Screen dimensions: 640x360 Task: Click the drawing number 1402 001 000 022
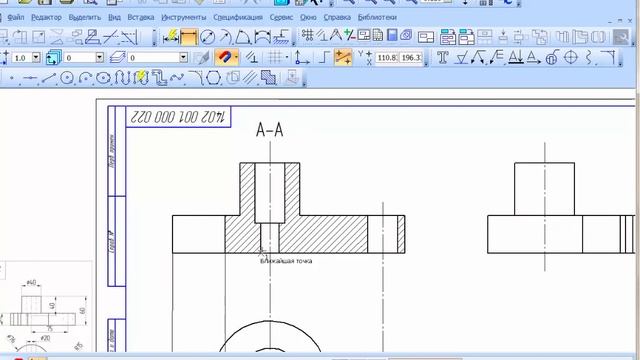coord(178,117)
